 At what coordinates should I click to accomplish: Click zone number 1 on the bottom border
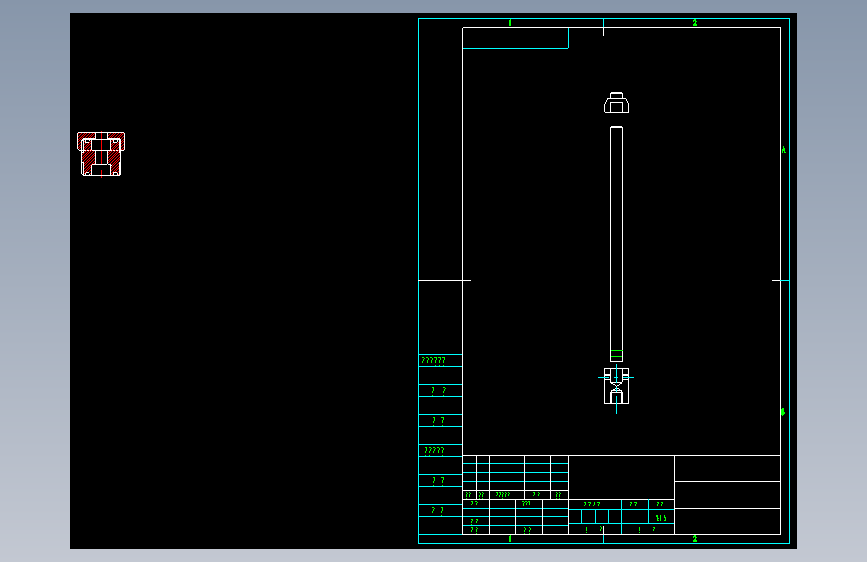[510, 539]
